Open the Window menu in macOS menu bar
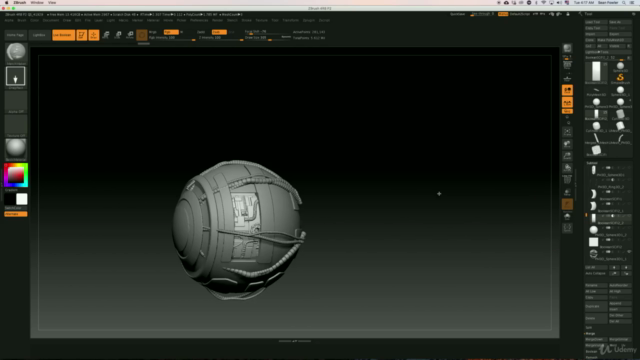This screenshot has height=360, width=640. tap(37, 2)
